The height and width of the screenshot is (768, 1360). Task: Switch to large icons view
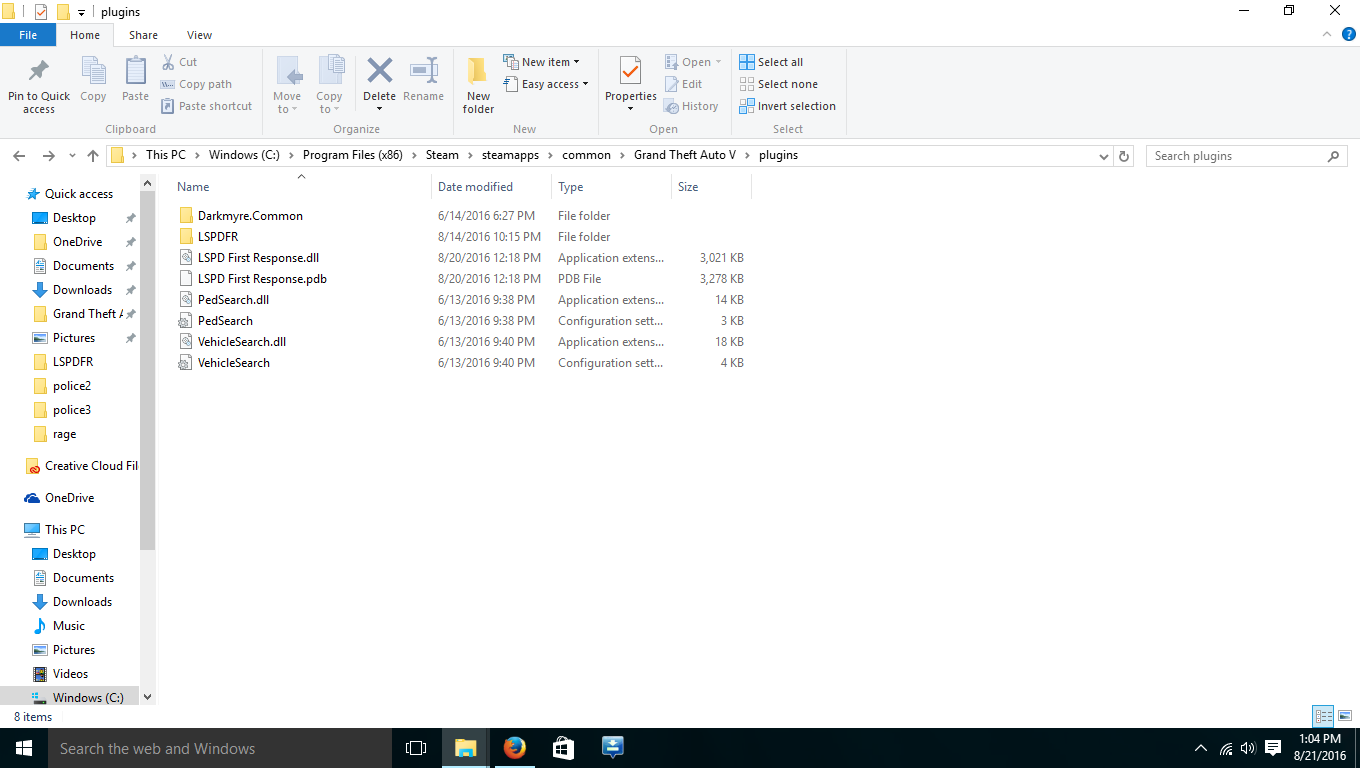click(x=1347, y=716)
